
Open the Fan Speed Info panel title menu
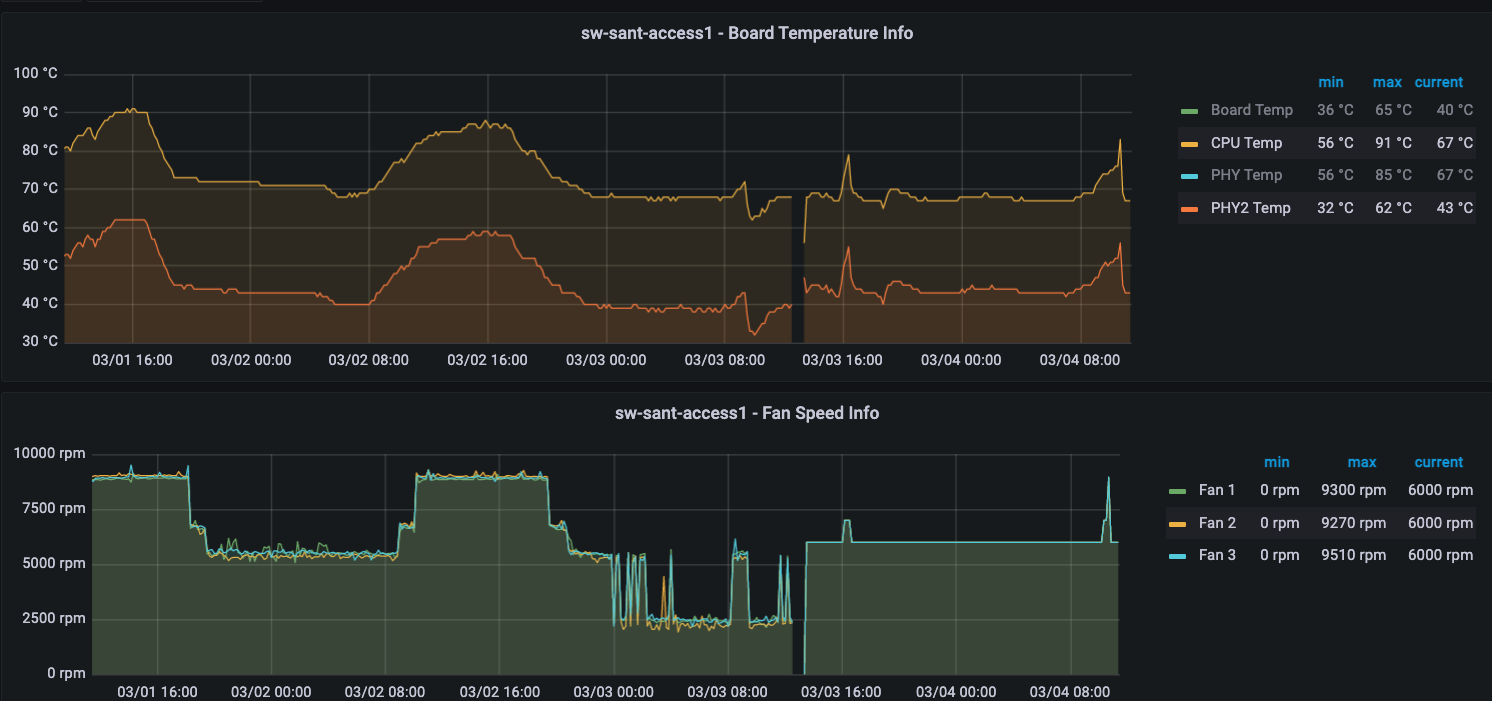click(x=746, y=413)
